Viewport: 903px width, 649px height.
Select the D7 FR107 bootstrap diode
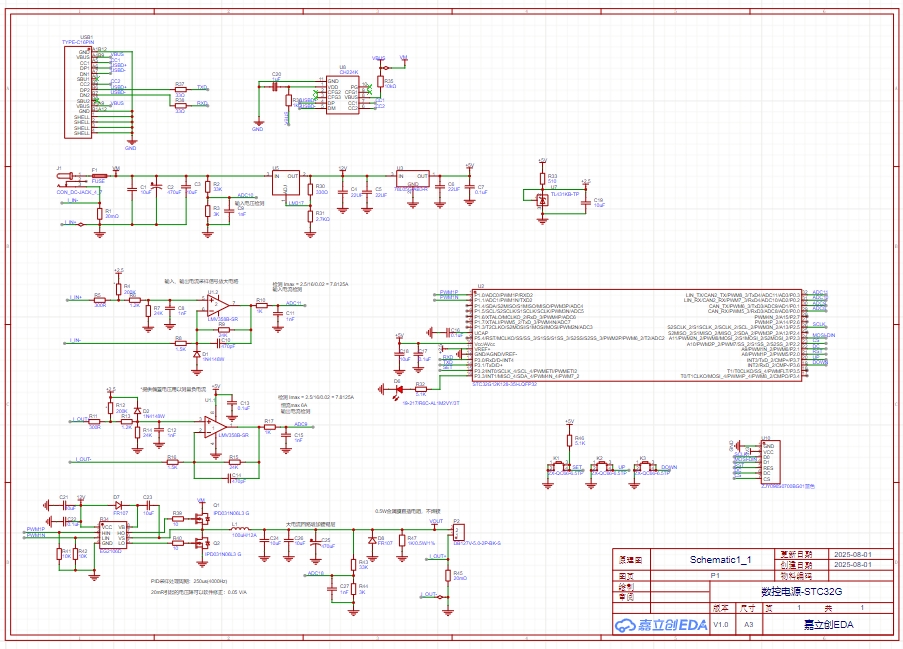[118, 504]
